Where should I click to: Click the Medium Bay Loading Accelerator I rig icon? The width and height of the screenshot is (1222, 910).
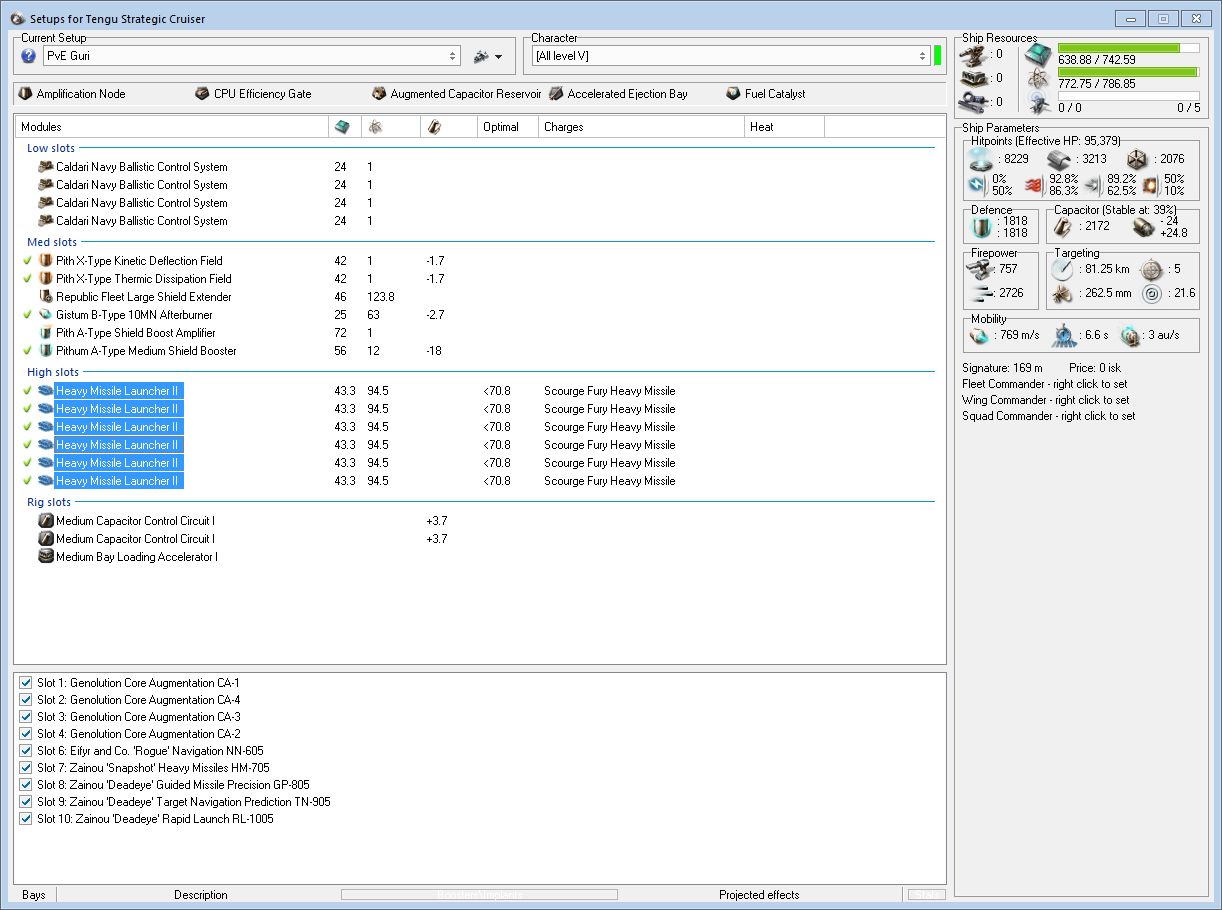pyautogui.click(x=45, y=556)
